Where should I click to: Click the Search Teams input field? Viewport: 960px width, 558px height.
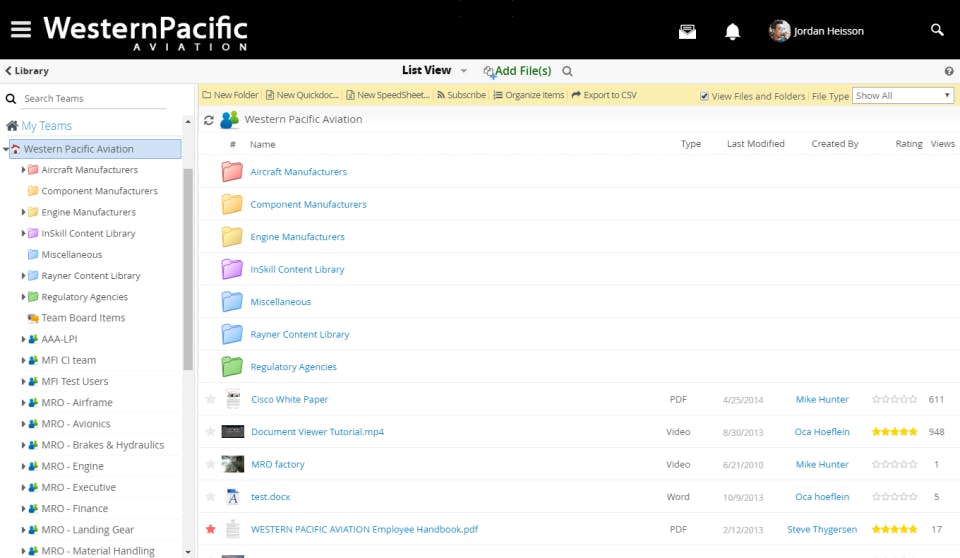pos(94,98)
